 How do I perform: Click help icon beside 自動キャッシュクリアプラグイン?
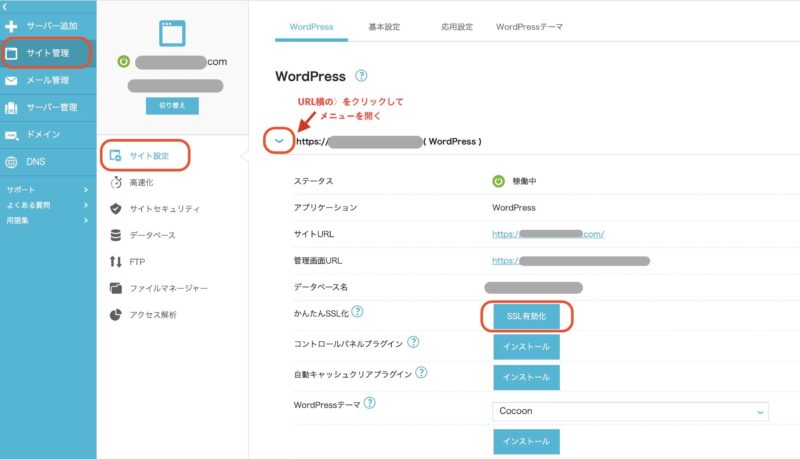coord(421,372)
